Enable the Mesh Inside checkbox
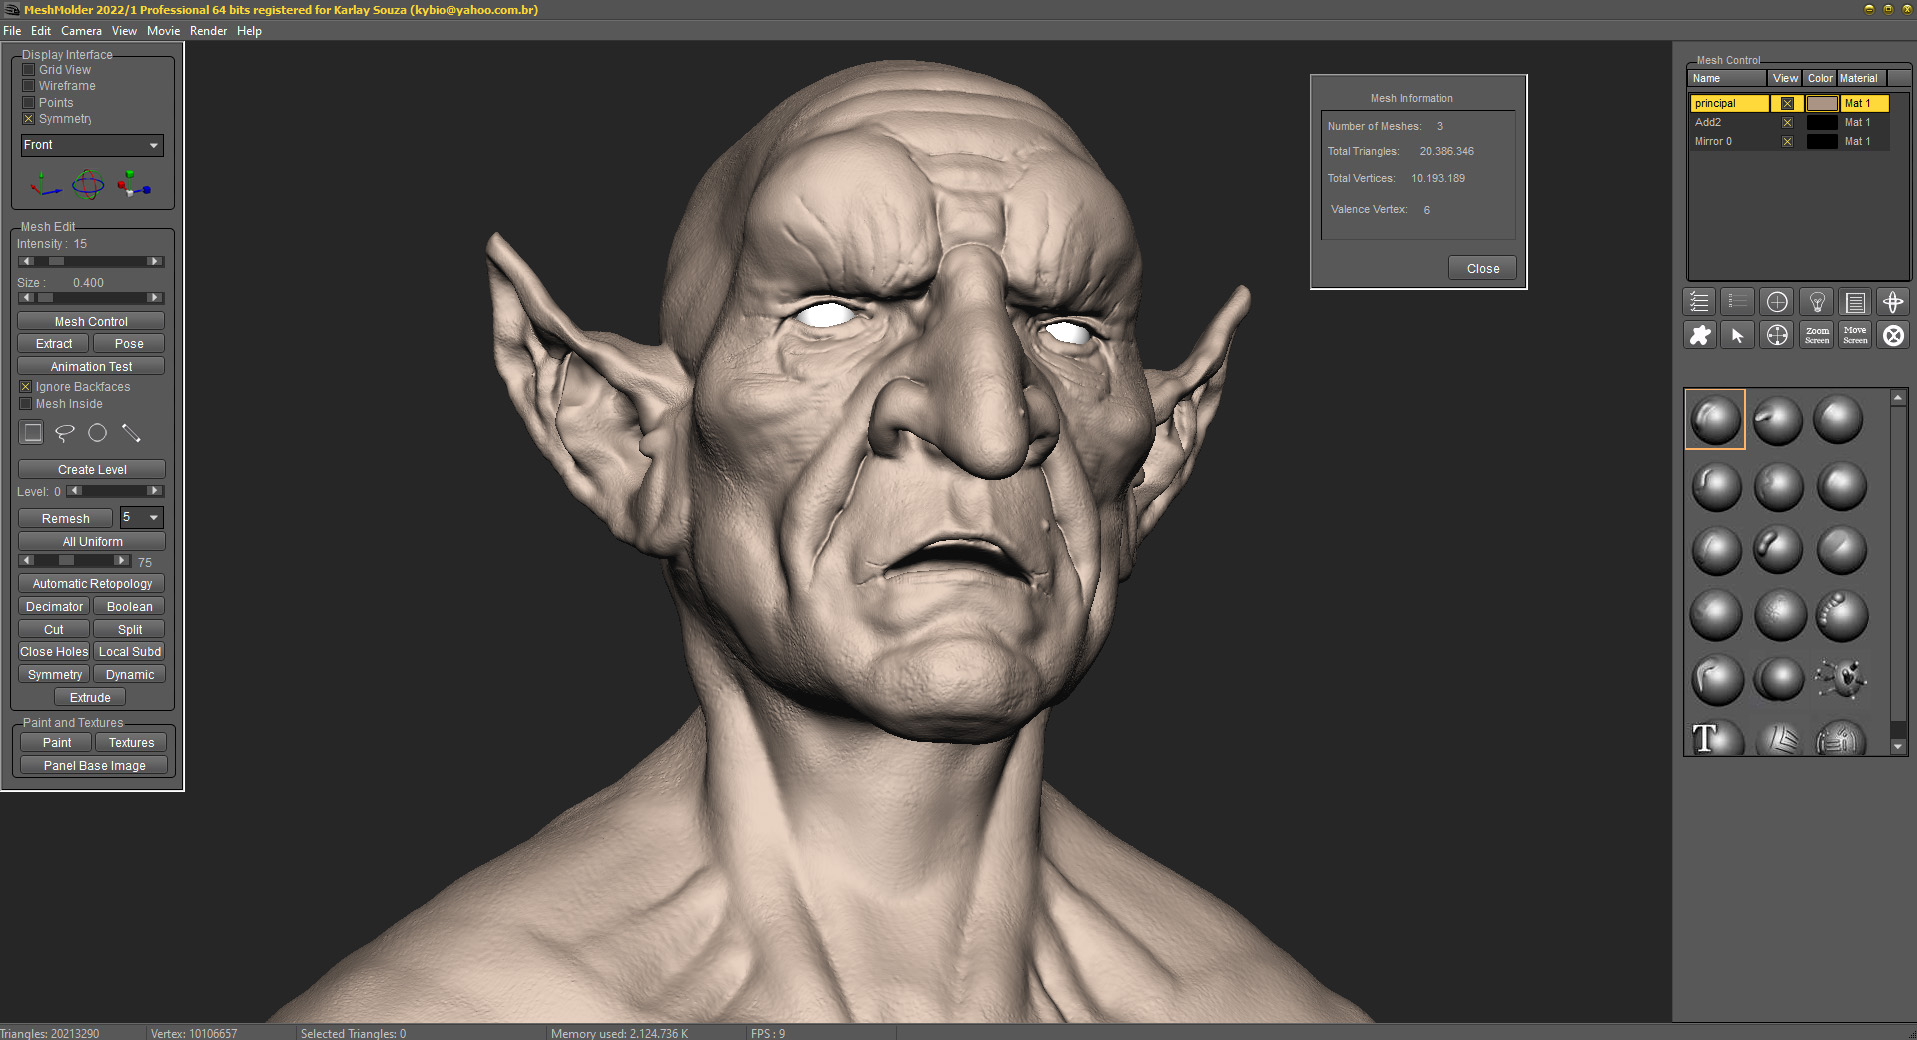The width and height of the screenshot is (1917, 1040). pos(26,404)
